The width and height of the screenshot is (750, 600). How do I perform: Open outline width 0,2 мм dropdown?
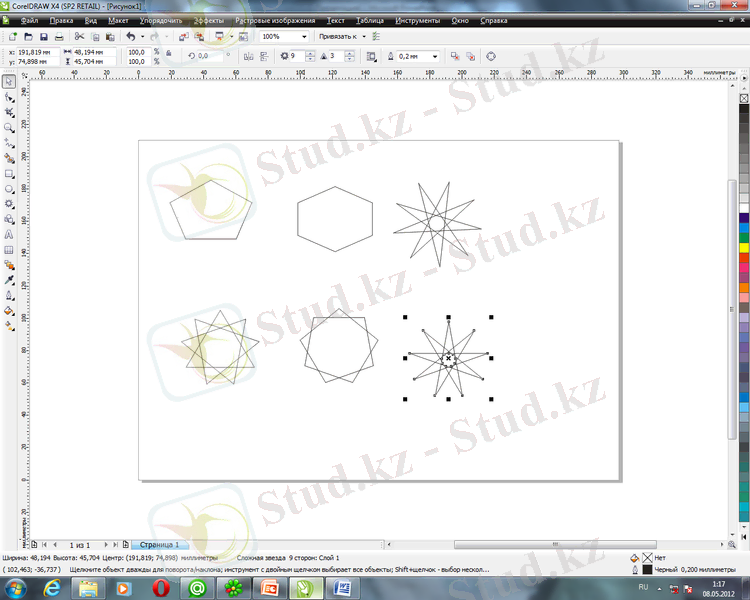(435, 56)
